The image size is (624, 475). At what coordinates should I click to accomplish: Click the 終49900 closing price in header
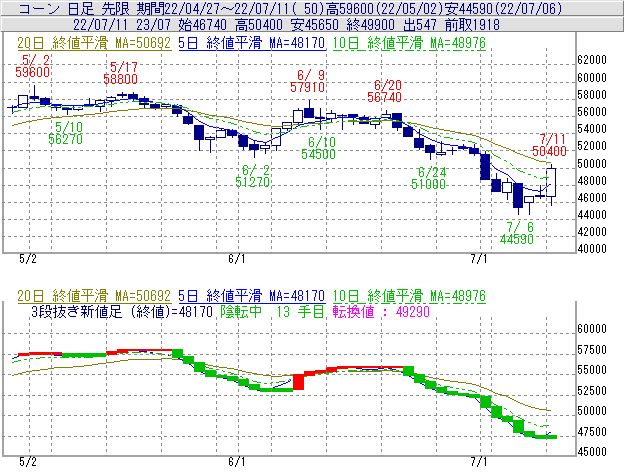coord(370,25)
